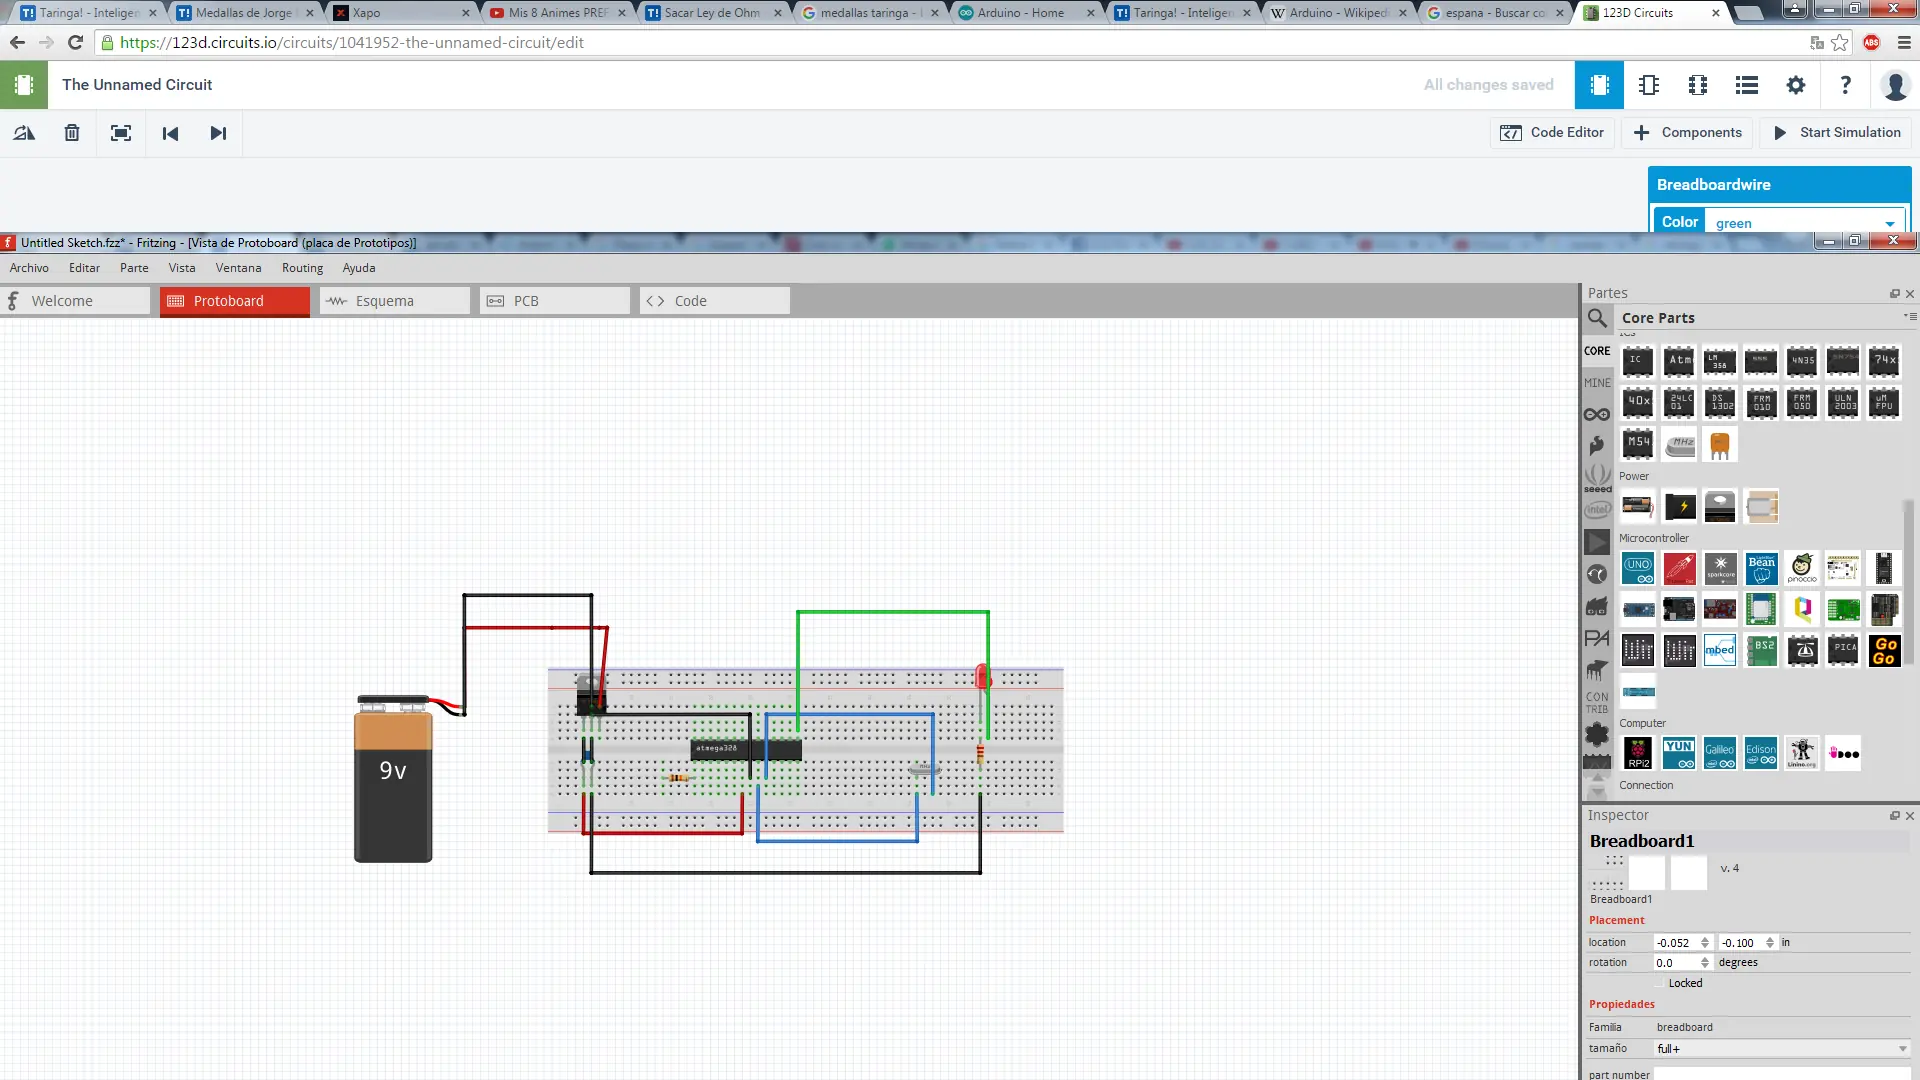The image size is (1920, 1080).
Task: Switch to the PCB tab in Fritzing
Action: pos(555,301)
